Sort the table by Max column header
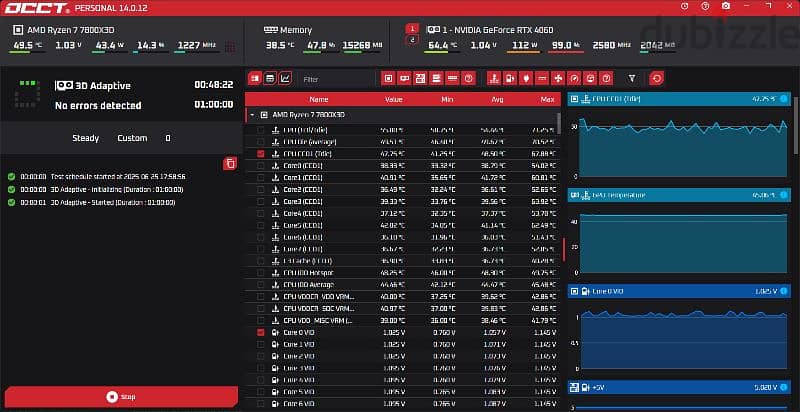Viewport: 800px width, 412px height. [x=547, y=99]
